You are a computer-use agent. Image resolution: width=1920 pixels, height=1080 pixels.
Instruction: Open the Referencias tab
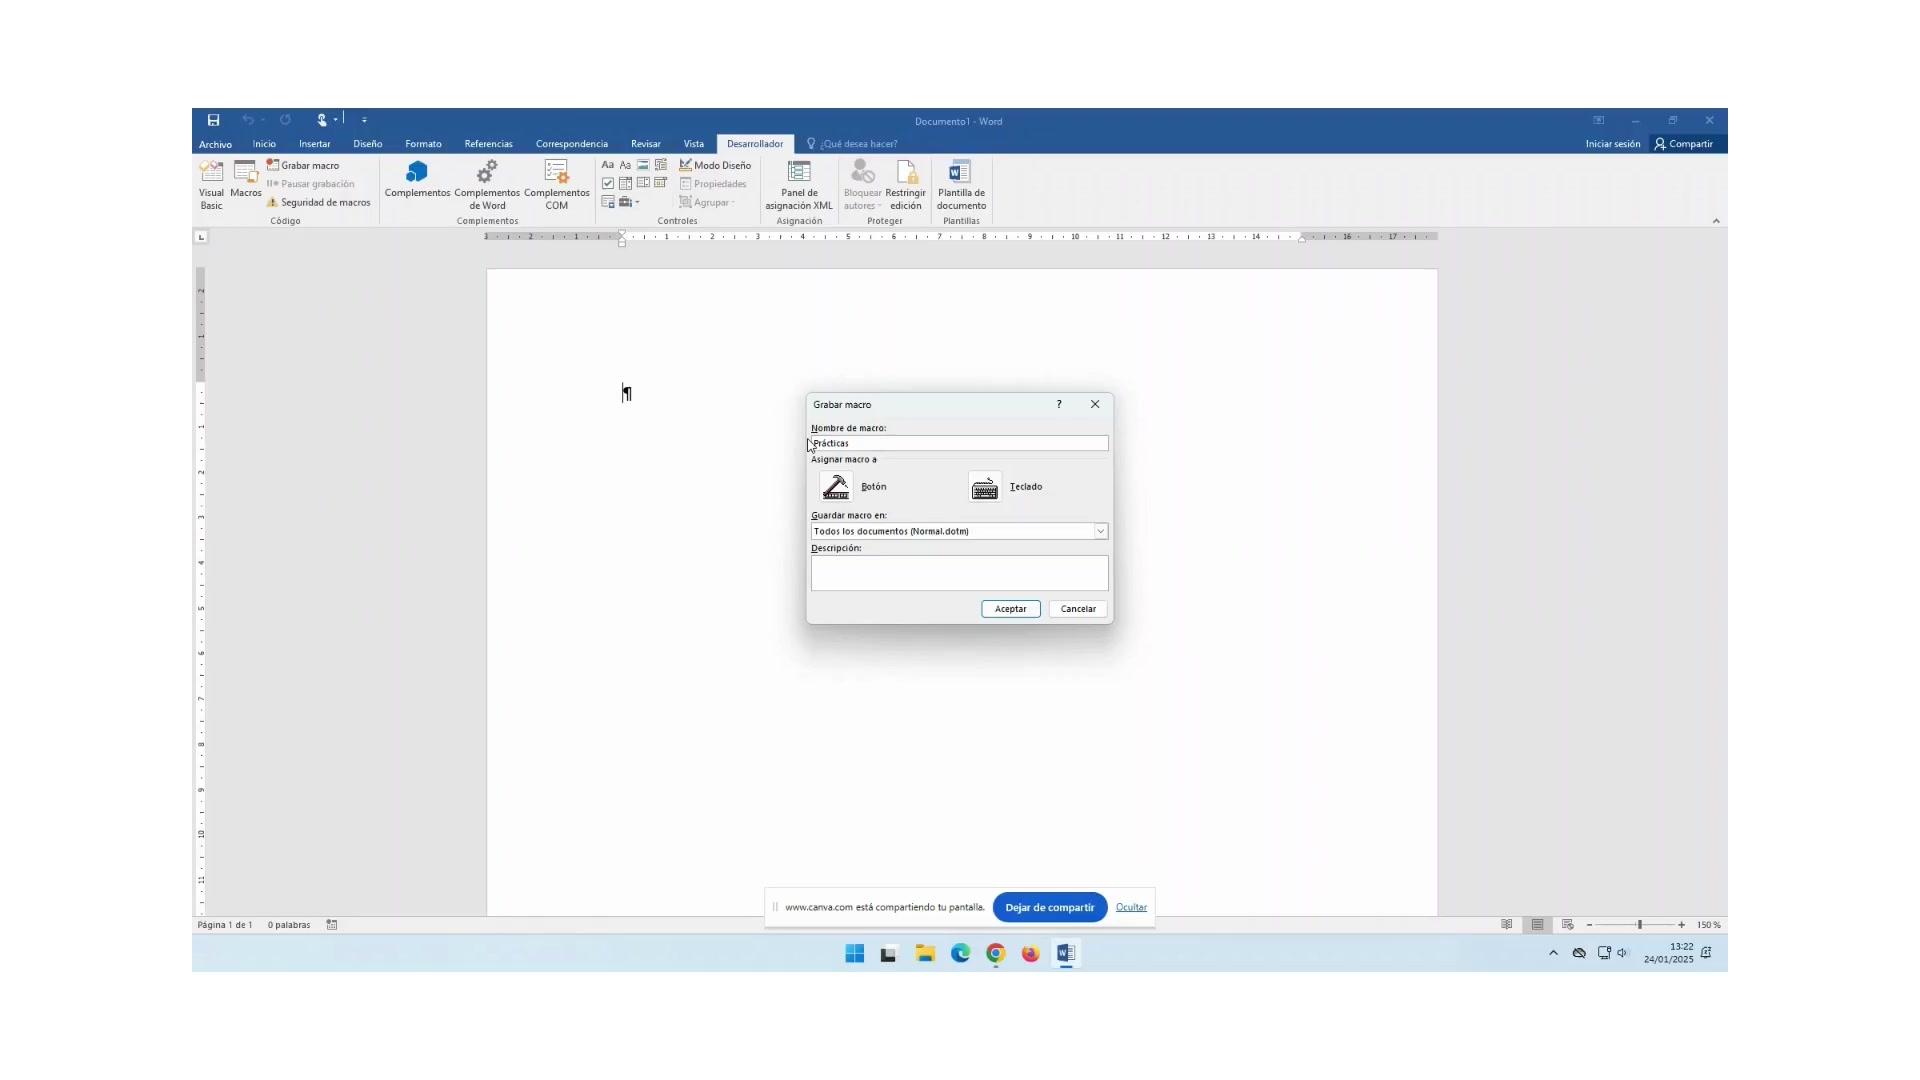coord(488,144)
